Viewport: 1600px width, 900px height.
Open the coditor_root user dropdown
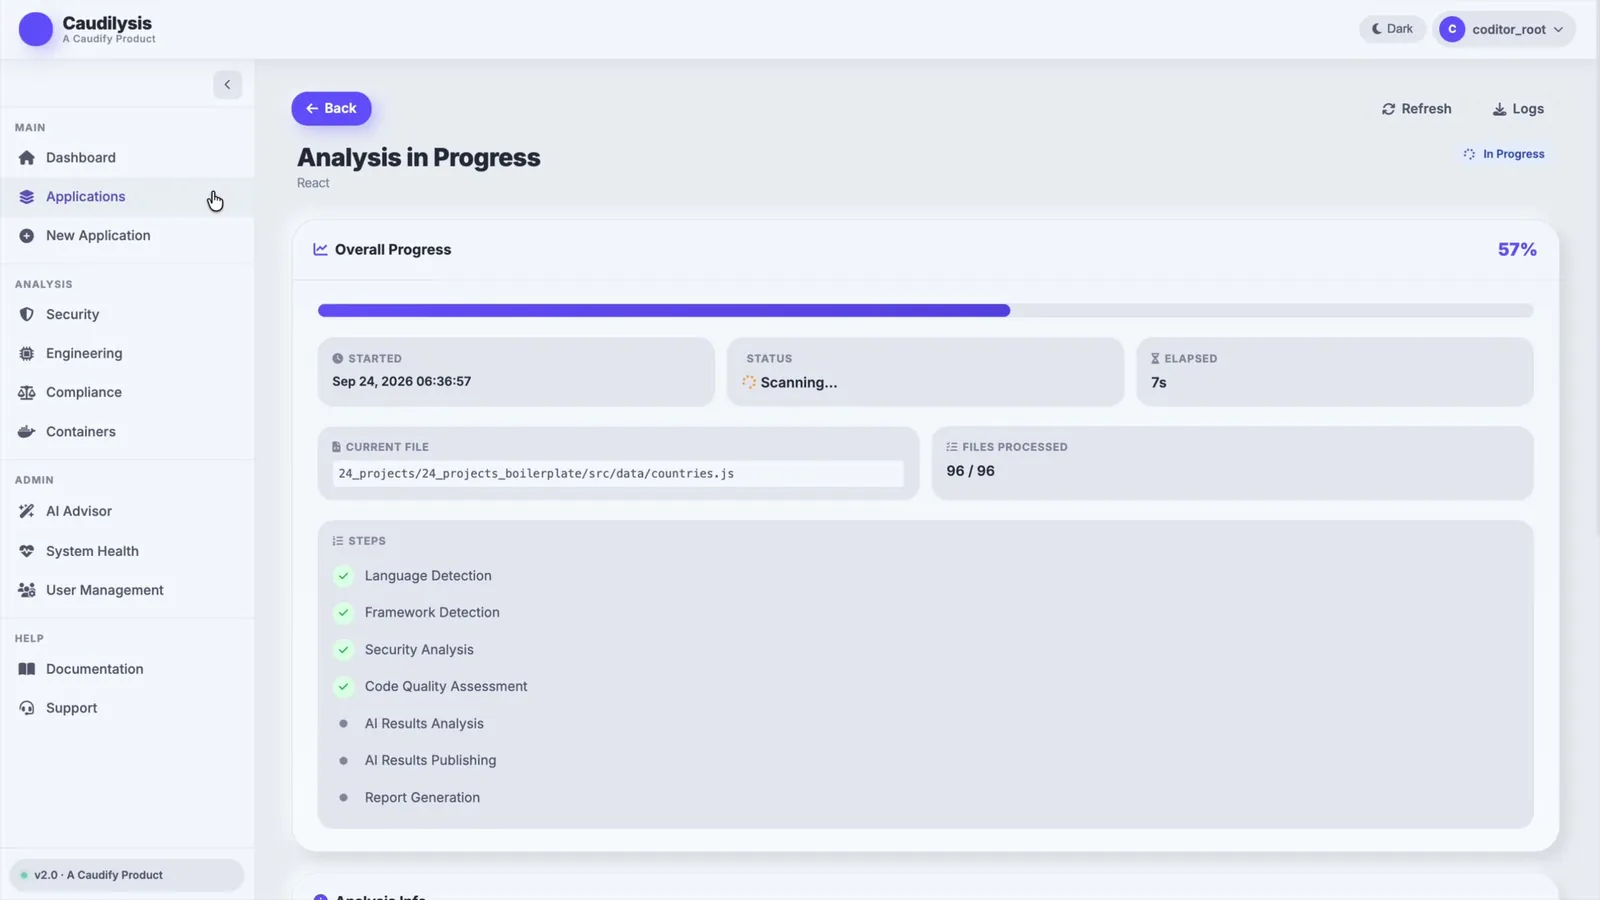tap(1504, 29)
